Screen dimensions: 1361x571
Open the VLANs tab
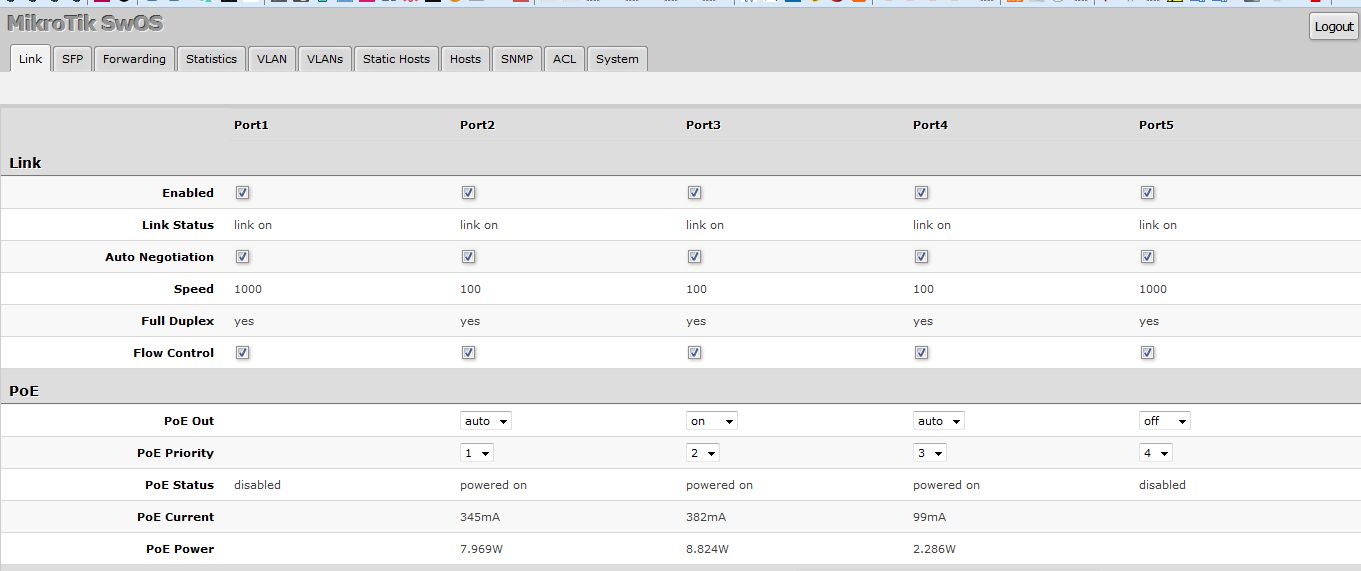click(325, 59)
